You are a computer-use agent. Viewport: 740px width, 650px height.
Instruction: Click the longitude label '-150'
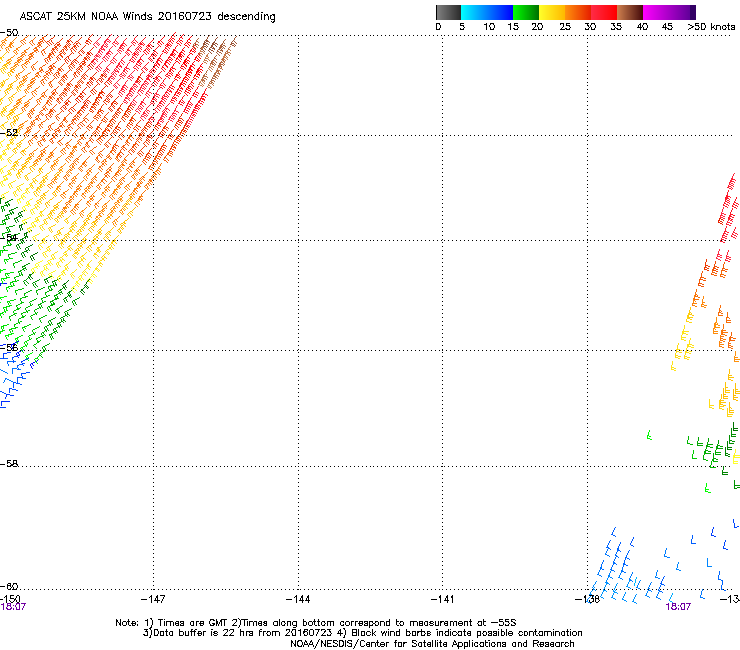pos(10,599)
